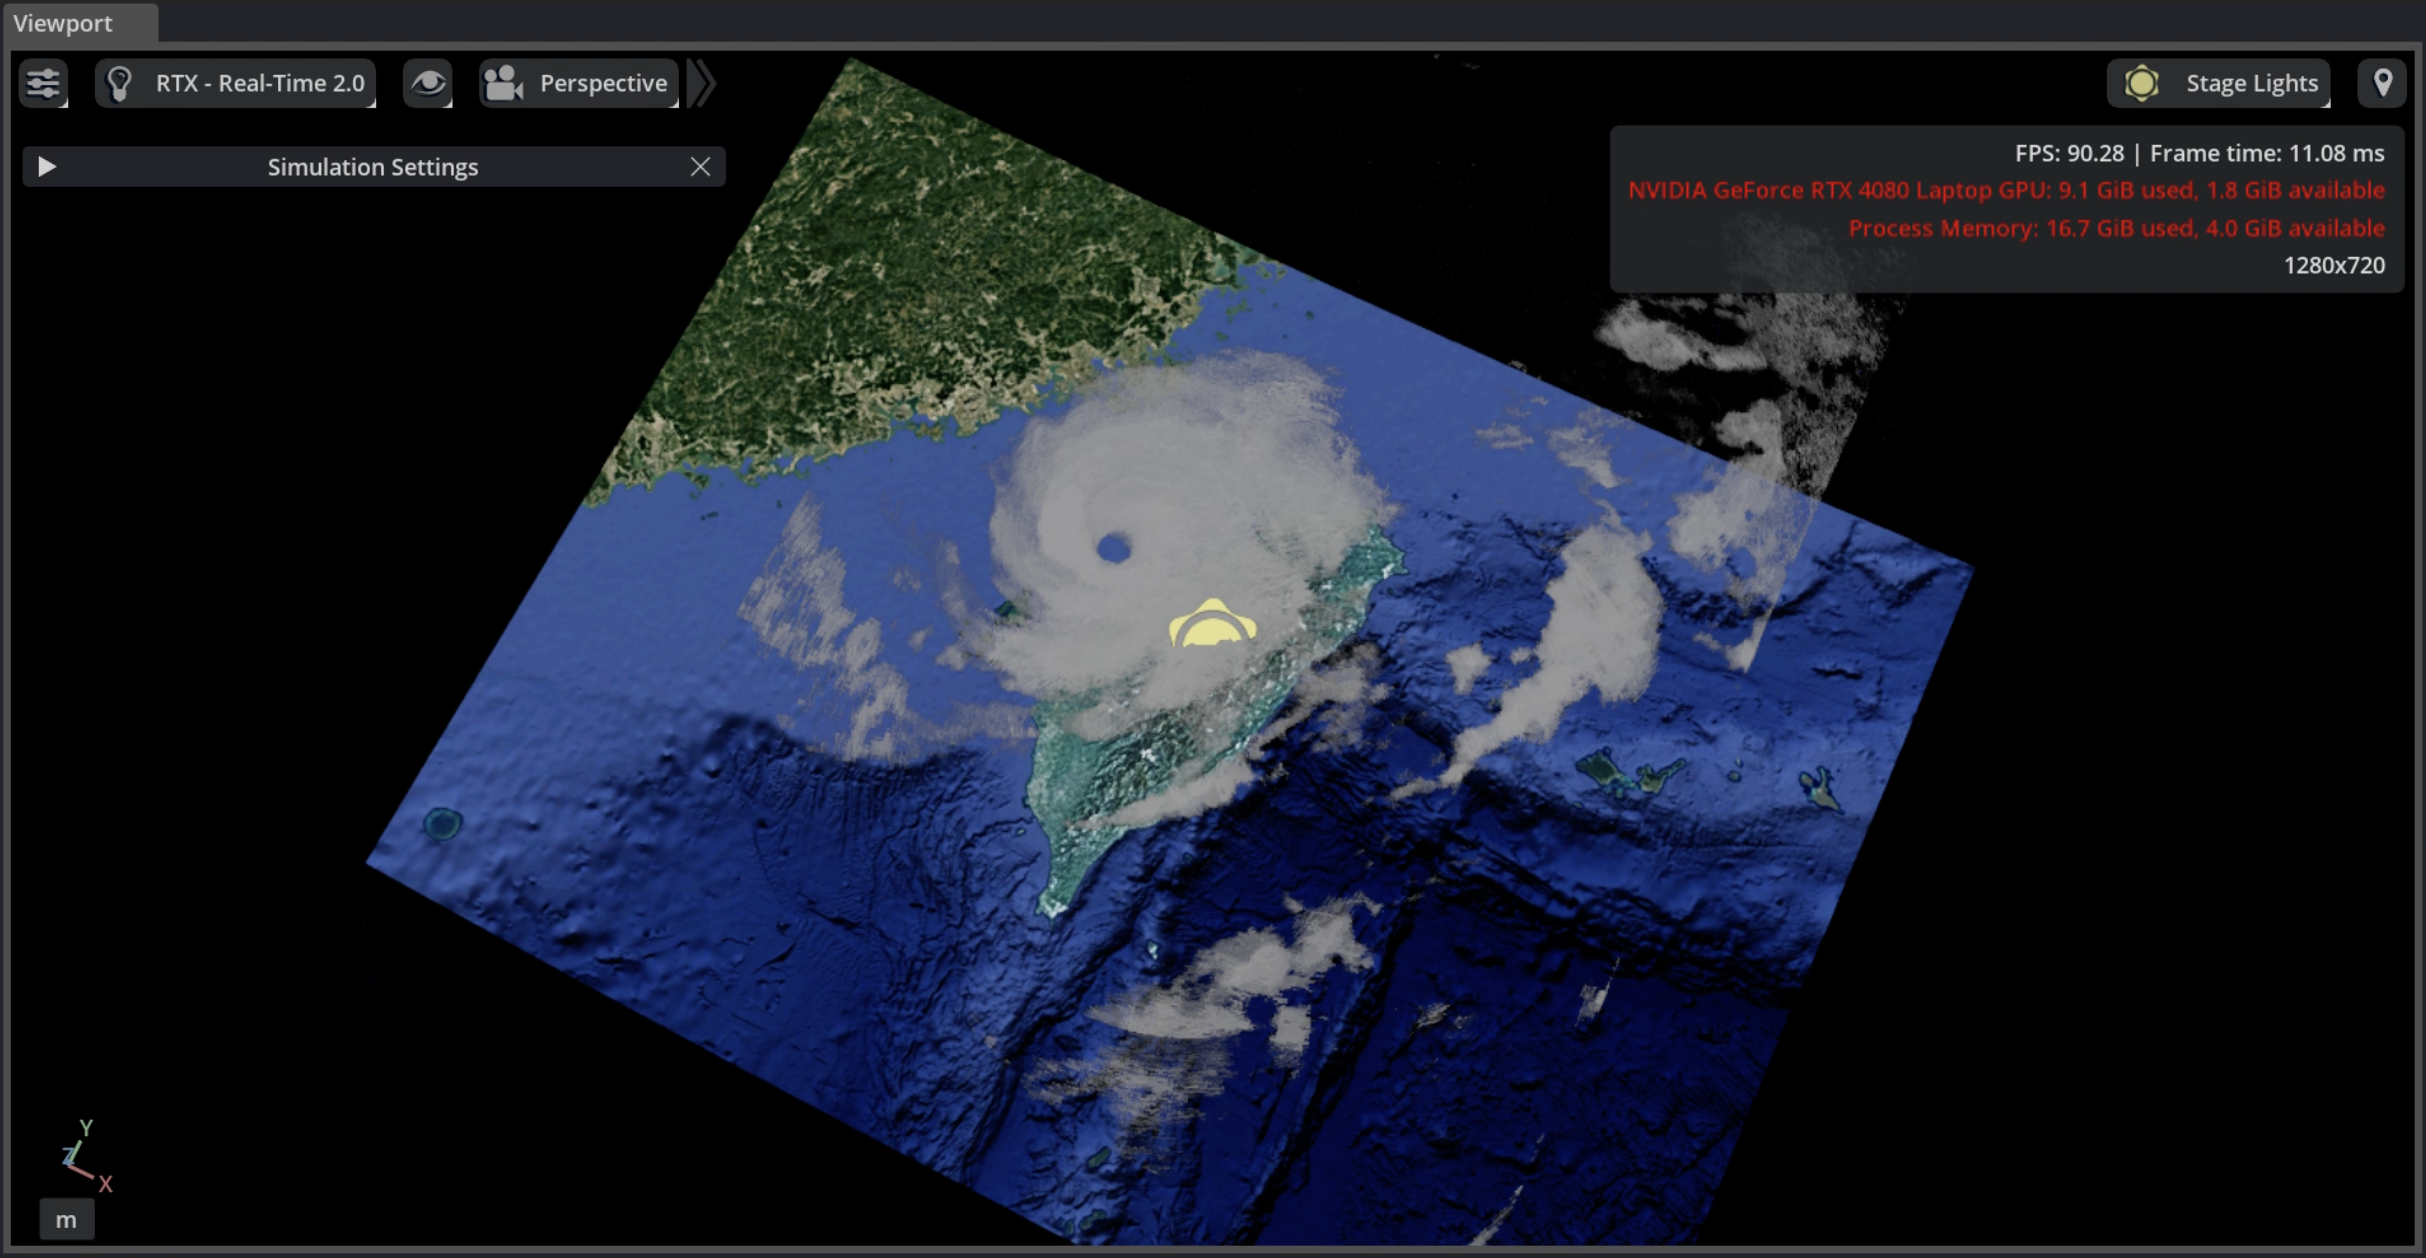Screen dimensions: 2426x1258
Task: Expand the Simulation Settings triangle
Action: click(46, 166)
